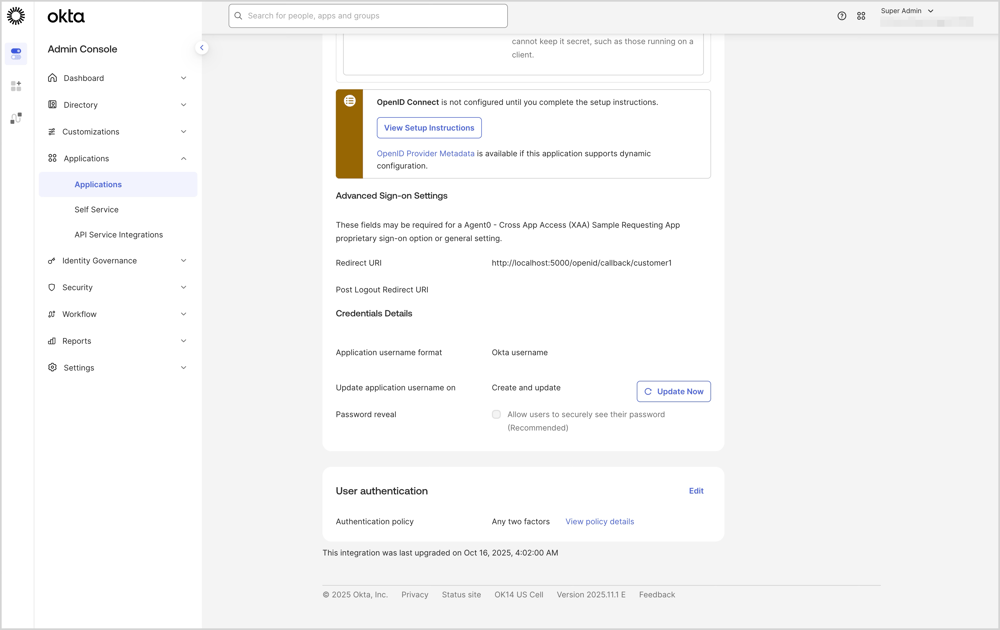
Task: Click the integrations icon in the left rail
Action: [15, 117]
